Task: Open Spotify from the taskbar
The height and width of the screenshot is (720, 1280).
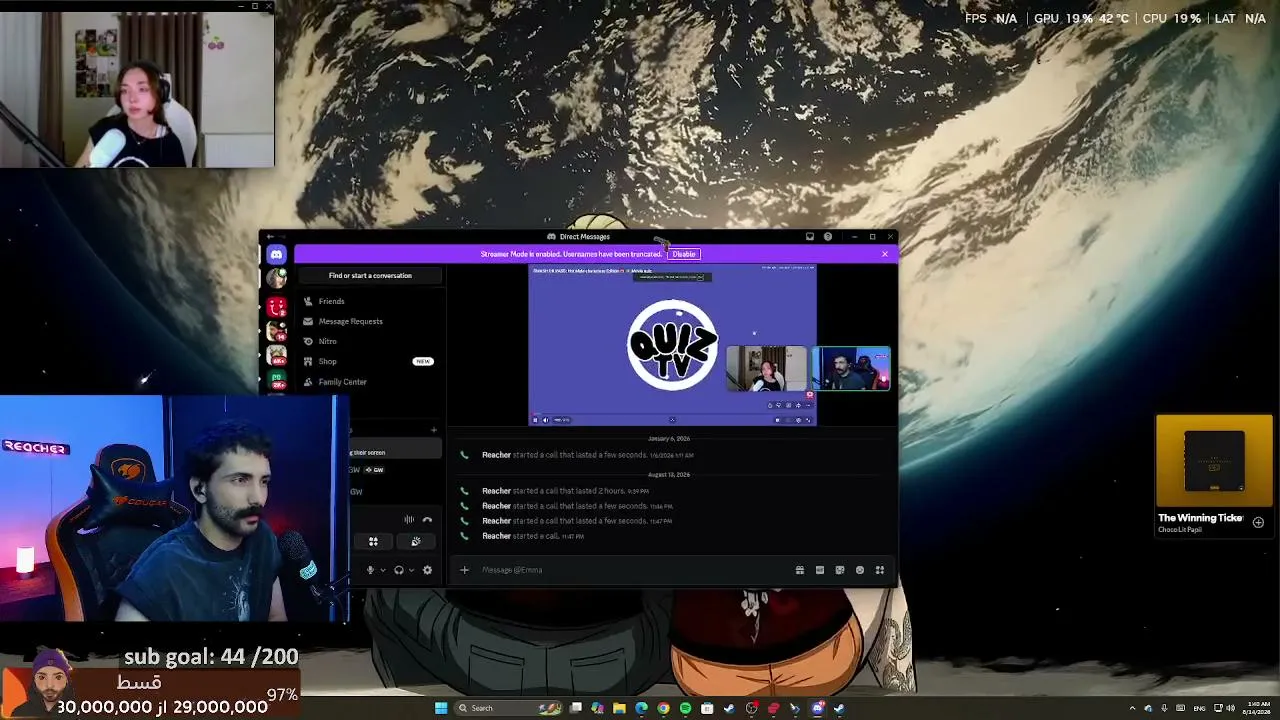Action: 685,708
